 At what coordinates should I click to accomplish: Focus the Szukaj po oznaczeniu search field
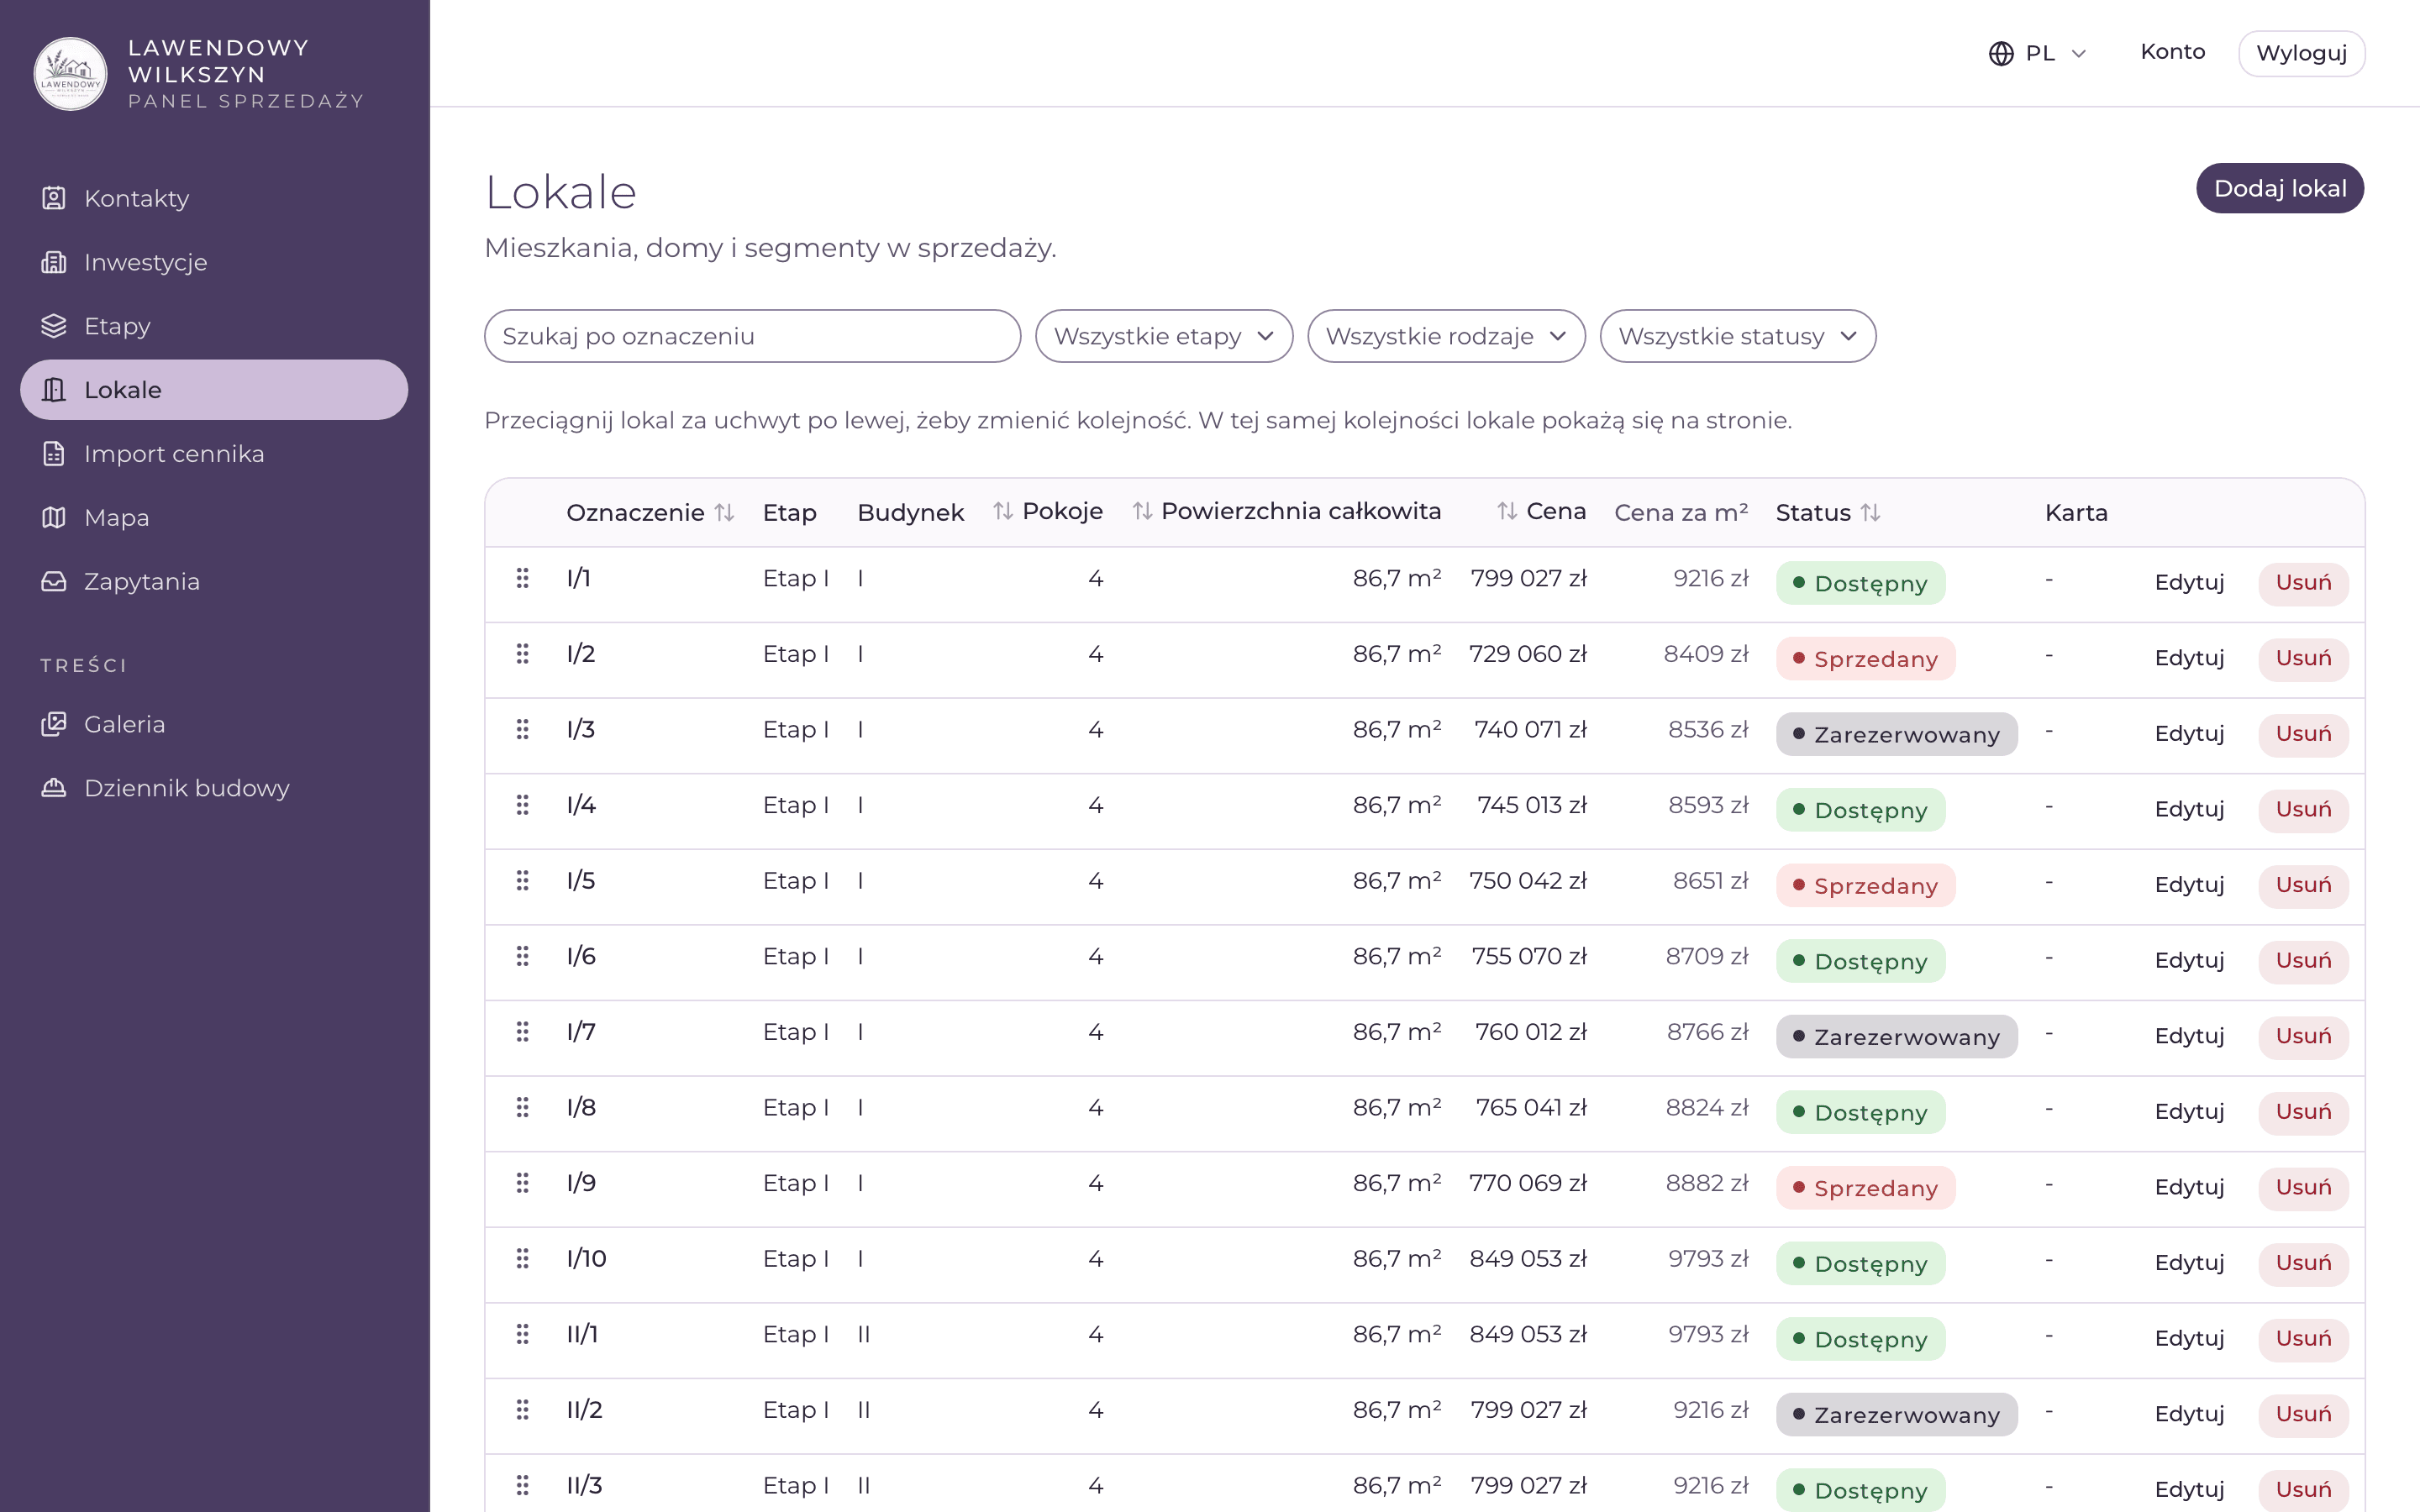(752, 336)
